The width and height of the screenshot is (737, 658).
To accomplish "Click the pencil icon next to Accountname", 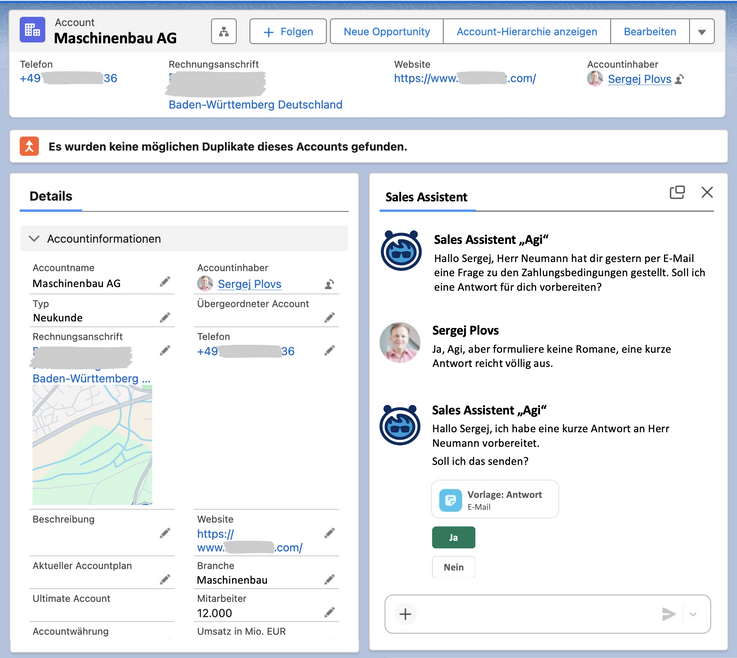I will (165, 283).
